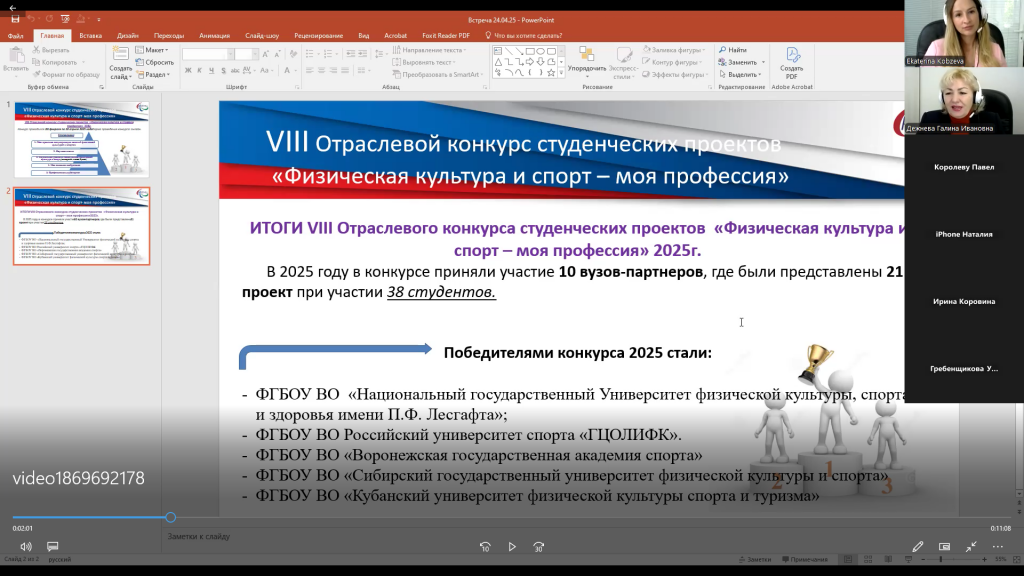Toggle Bold (Ж) formatting
This screenshot has width=1024, height=576.
pyautogui.click(x=187, y=70)
